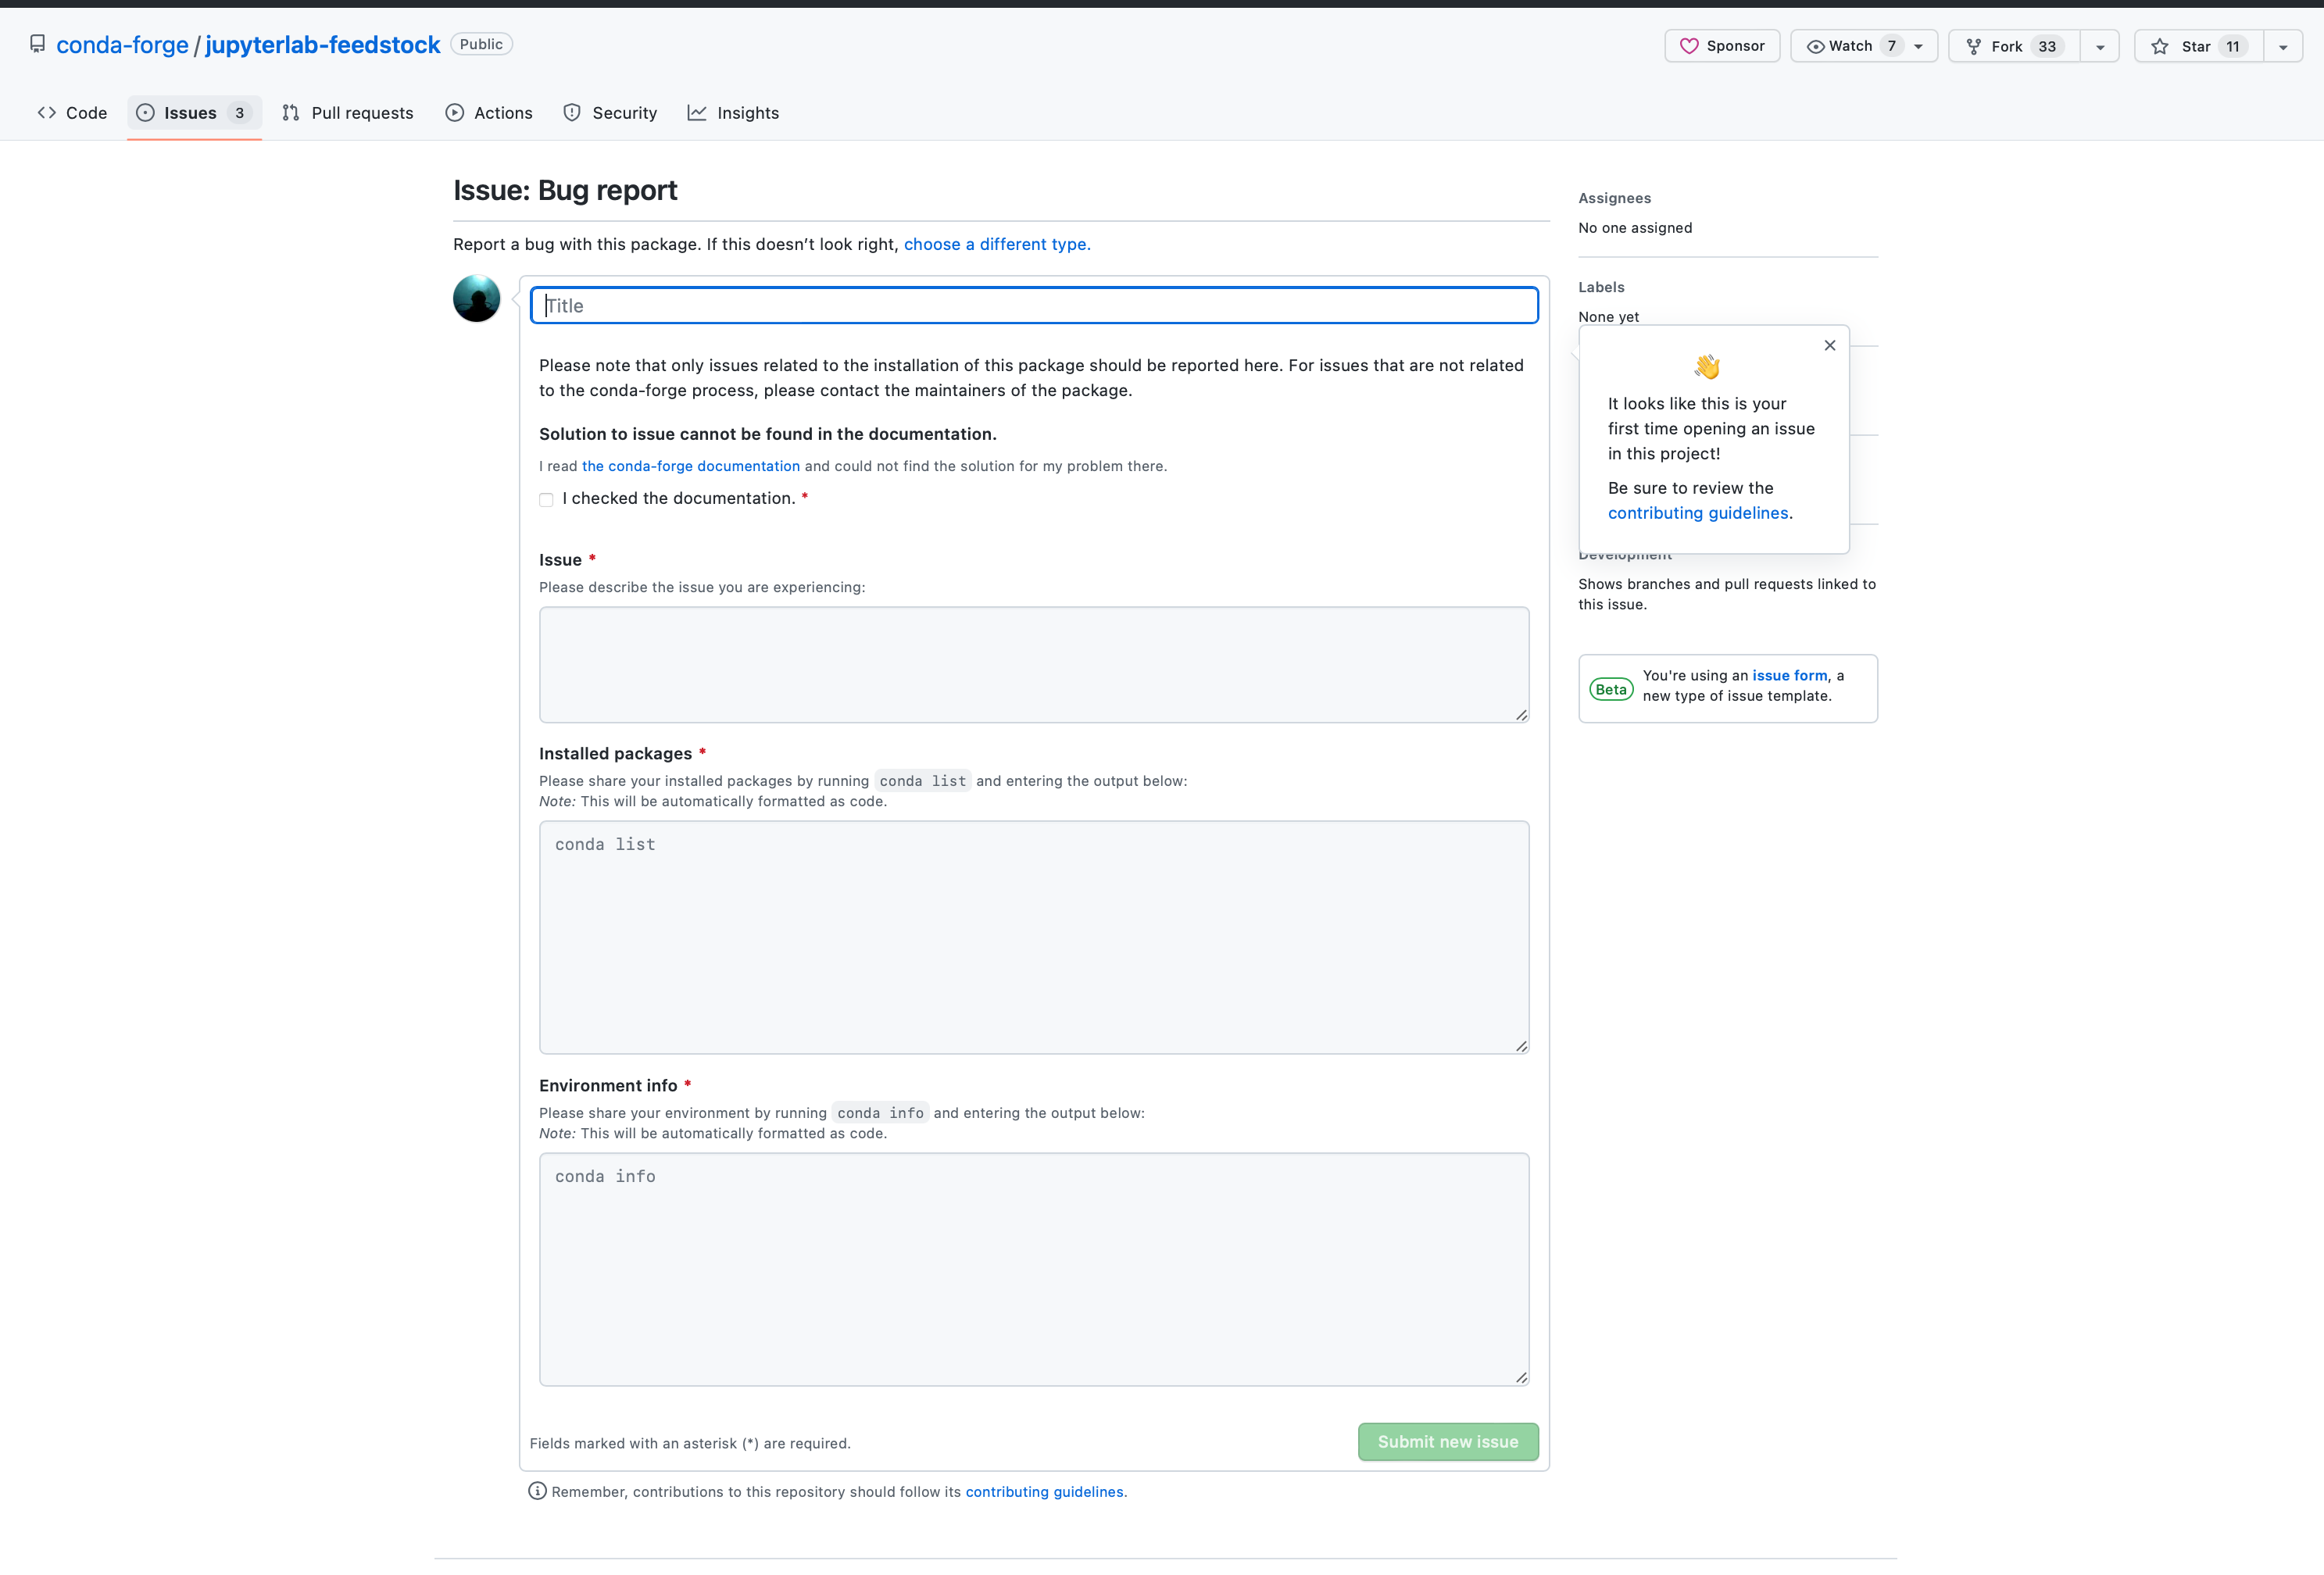Focus the Title input field

coord(1034,305)
